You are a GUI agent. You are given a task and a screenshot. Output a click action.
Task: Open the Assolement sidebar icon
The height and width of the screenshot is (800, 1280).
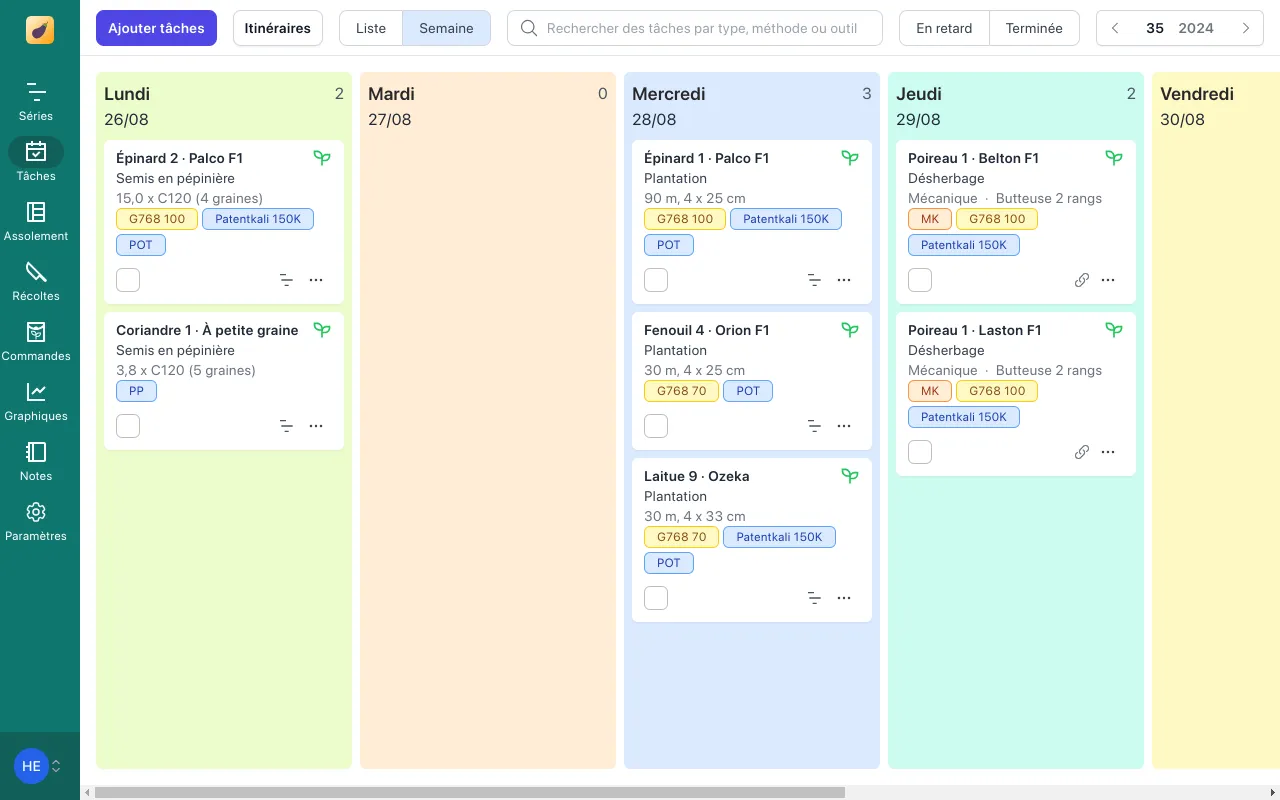(36, 221)
